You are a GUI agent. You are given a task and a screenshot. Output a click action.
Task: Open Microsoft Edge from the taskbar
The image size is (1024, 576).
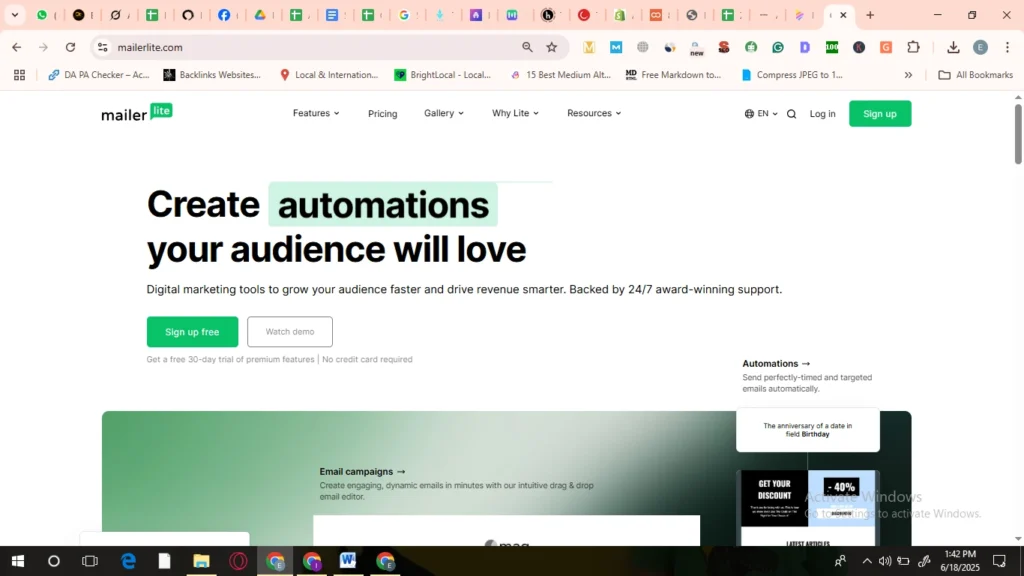[x=128, y=561]
